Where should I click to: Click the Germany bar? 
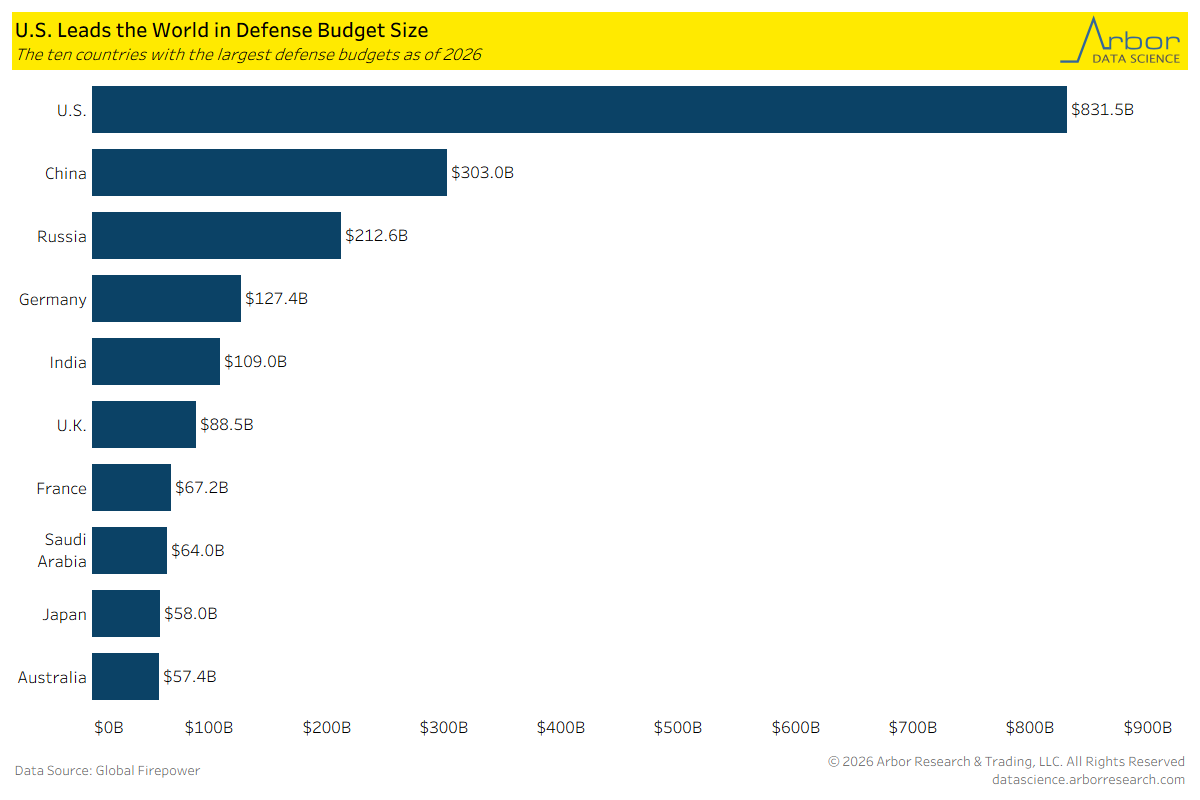click(166, 298)
